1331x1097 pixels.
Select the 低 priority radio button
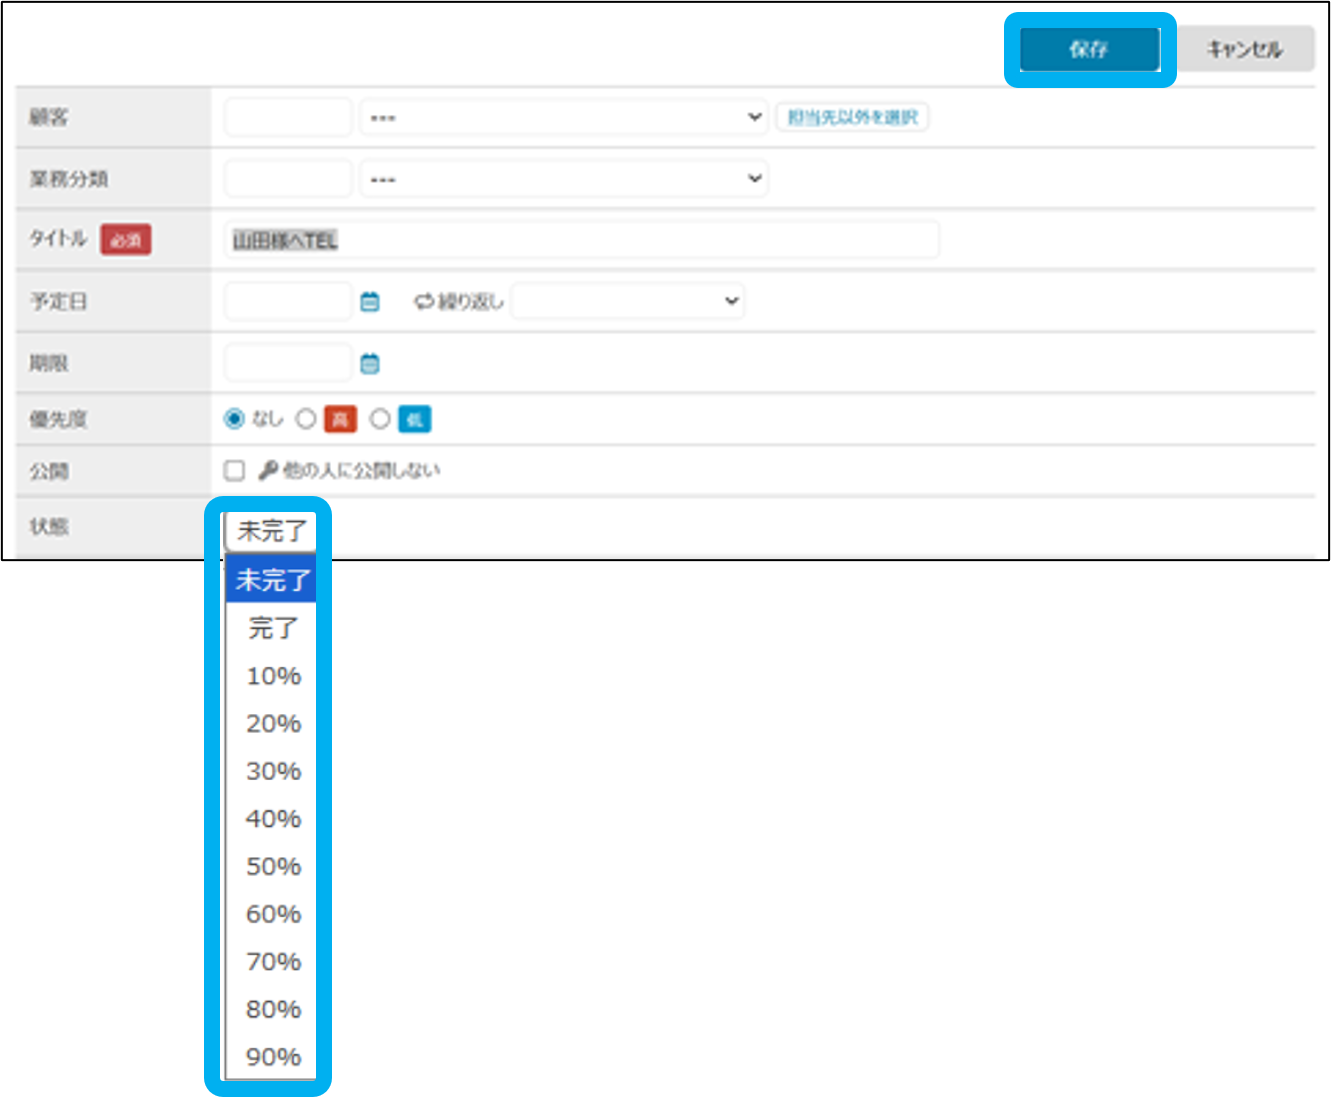pos(380,419)
